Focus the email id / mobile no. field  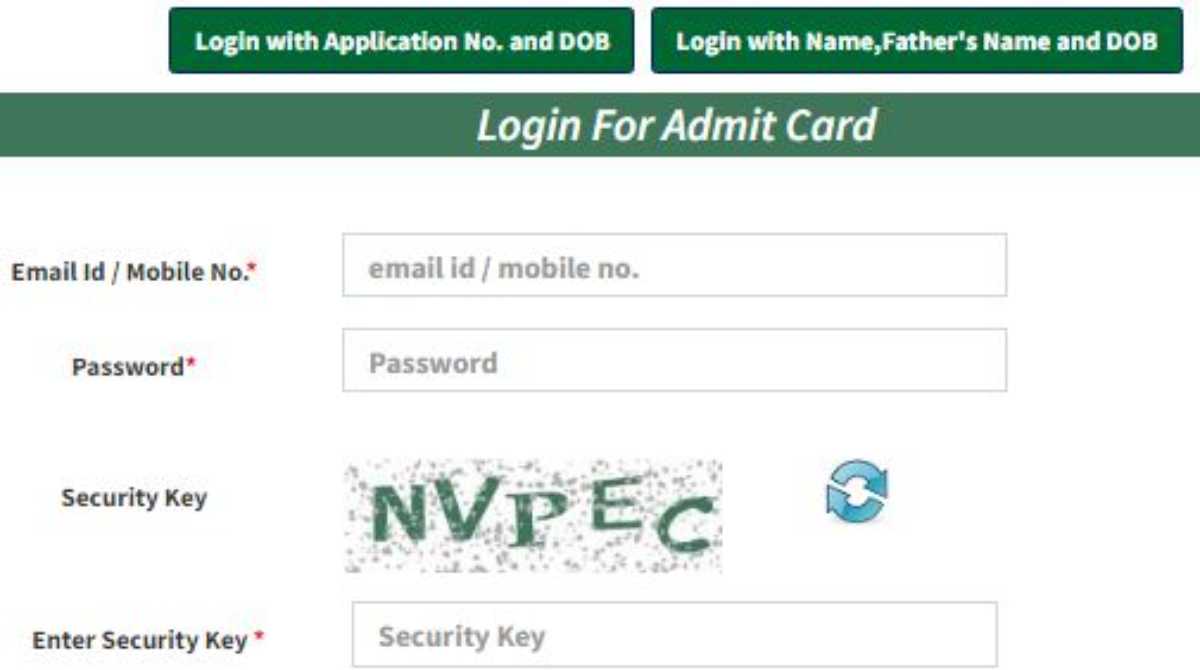pos(674,265)
